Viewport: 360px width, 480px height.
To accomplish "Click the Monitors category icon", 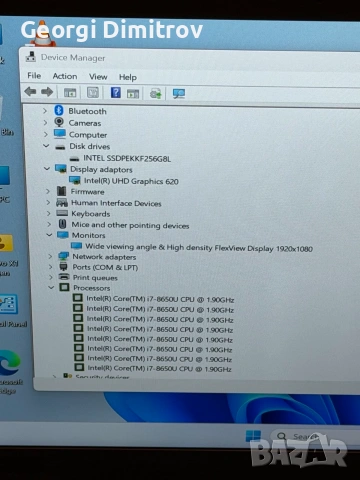I will tap(63, 235).
